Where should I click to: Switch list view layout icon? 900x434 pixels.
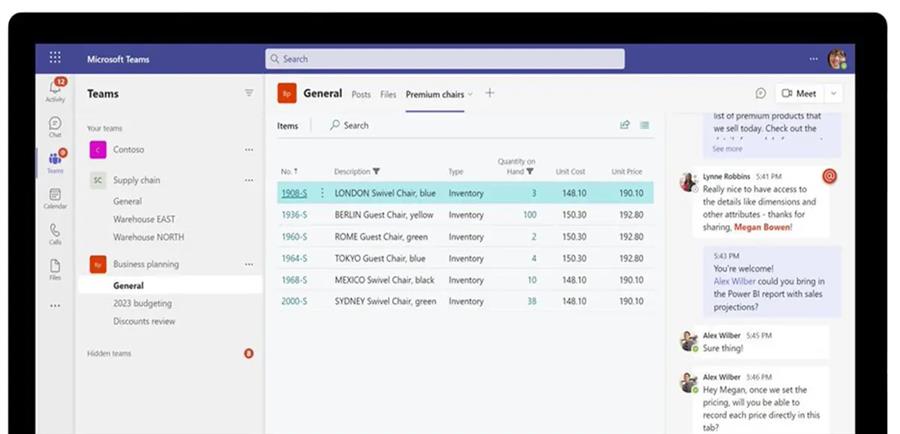[645, 125]
